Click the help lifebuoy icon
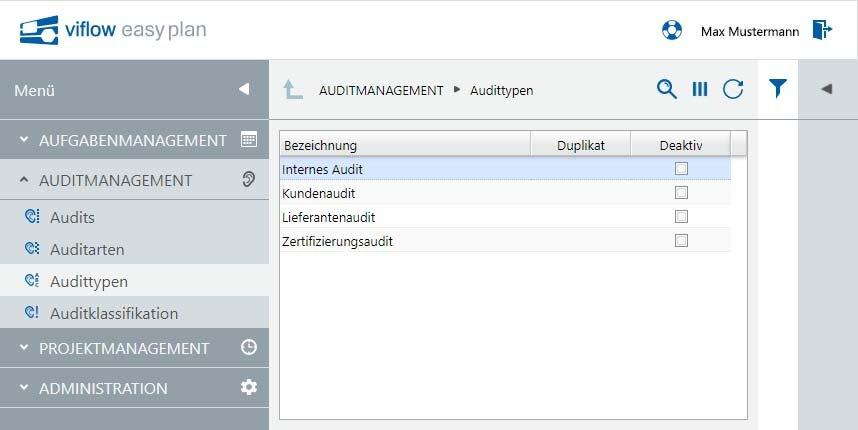858x430 pixels. [x=672, y=30]
